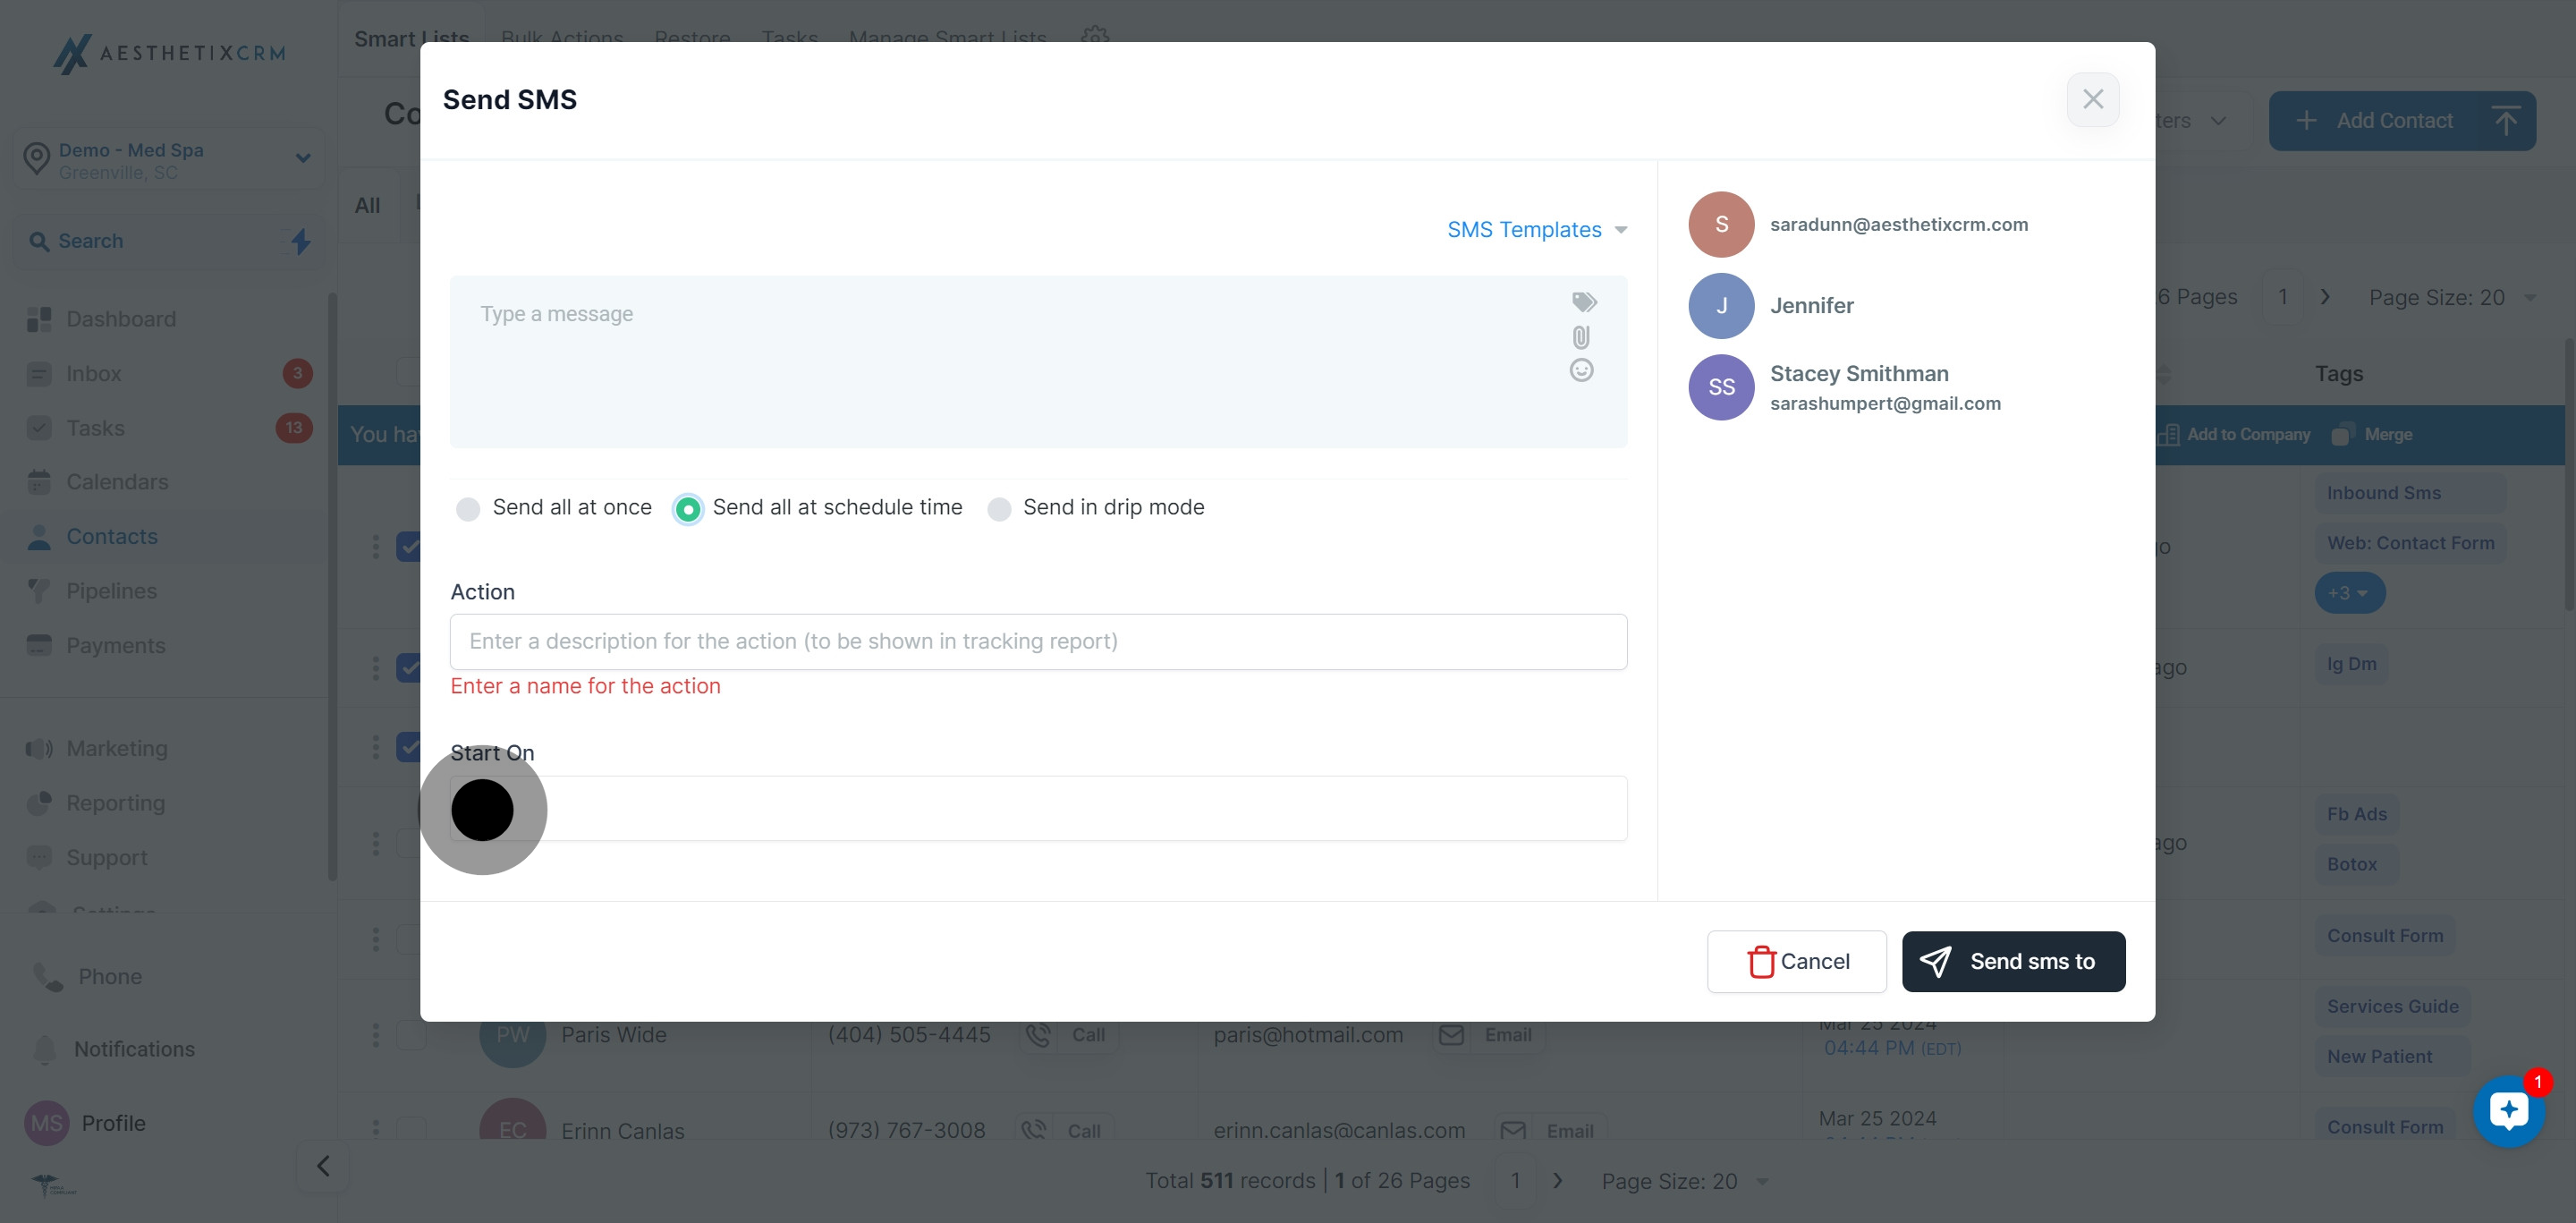Viewport: 2576px width, 1223px height.
Task: Select Send all at once option
Action: coord(468,509)
